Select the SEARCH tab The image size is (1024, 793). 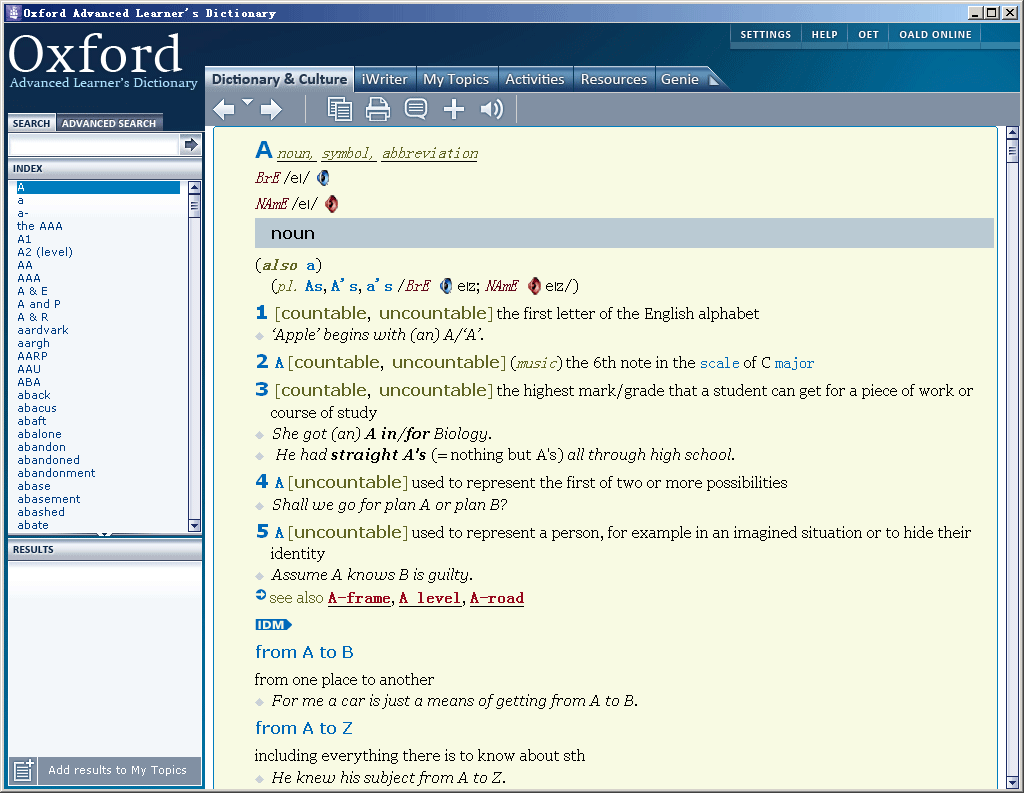(x=31, y=123)
